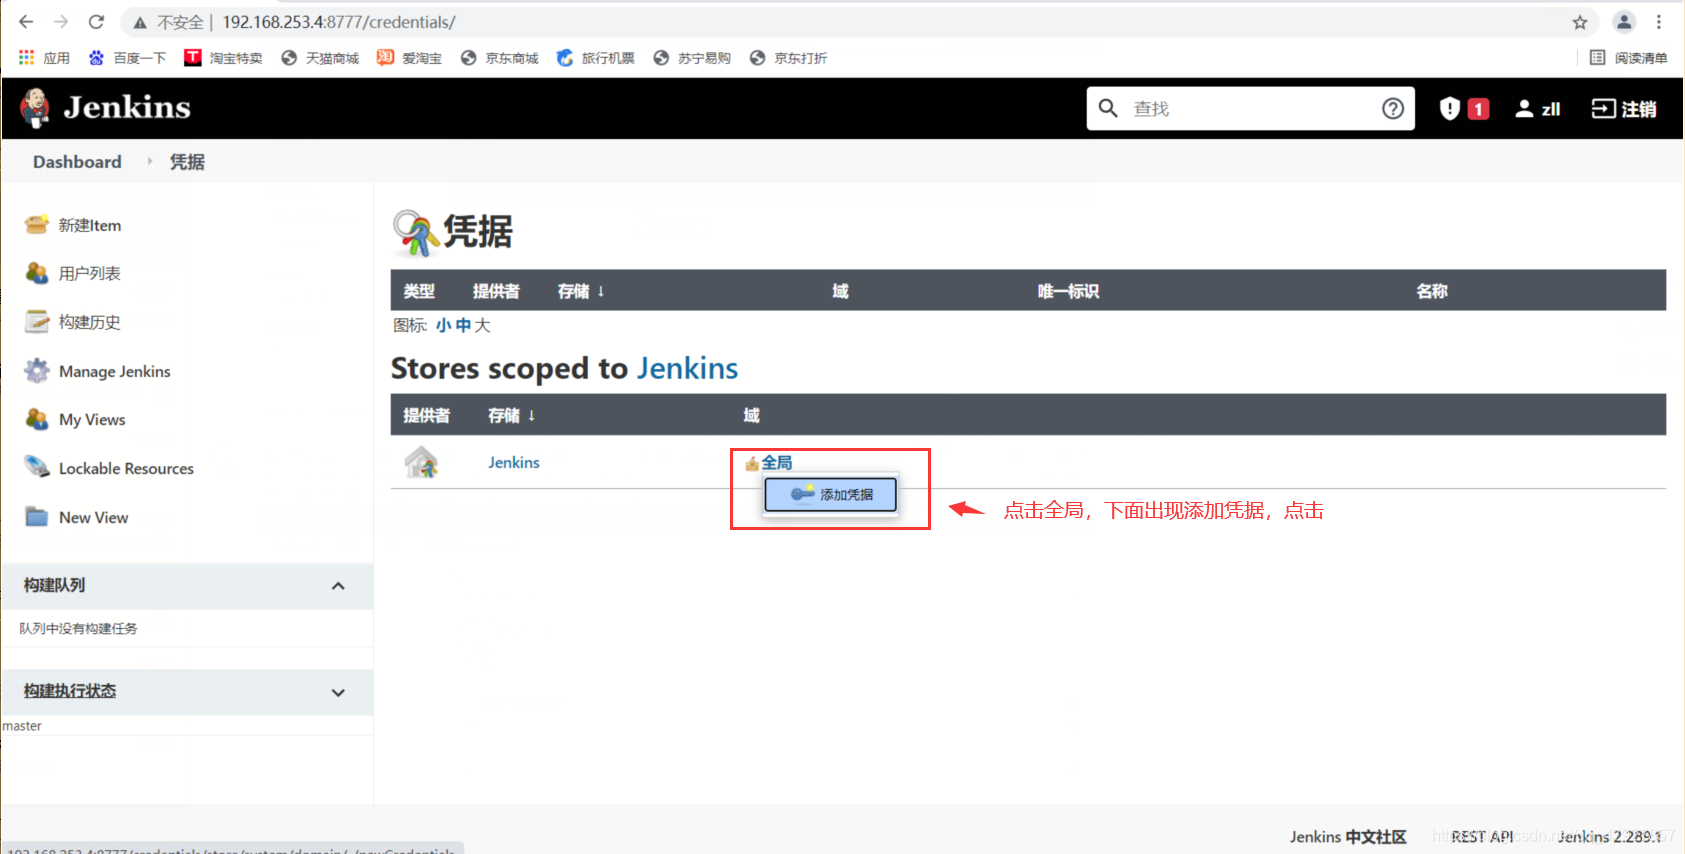Open 用户列表 in the sidebar
The image size is (1685, 854).
tap(89, 273)
